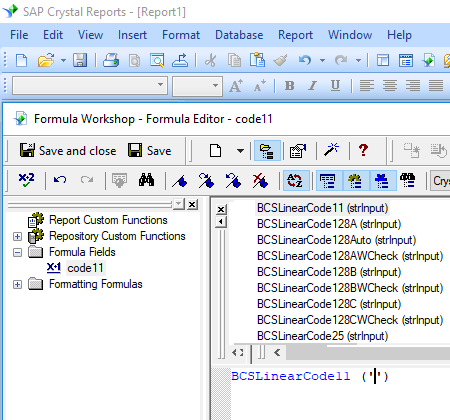Open the Undo history dropdown arrow
The image size is (450, 420).
pos(322,60)
